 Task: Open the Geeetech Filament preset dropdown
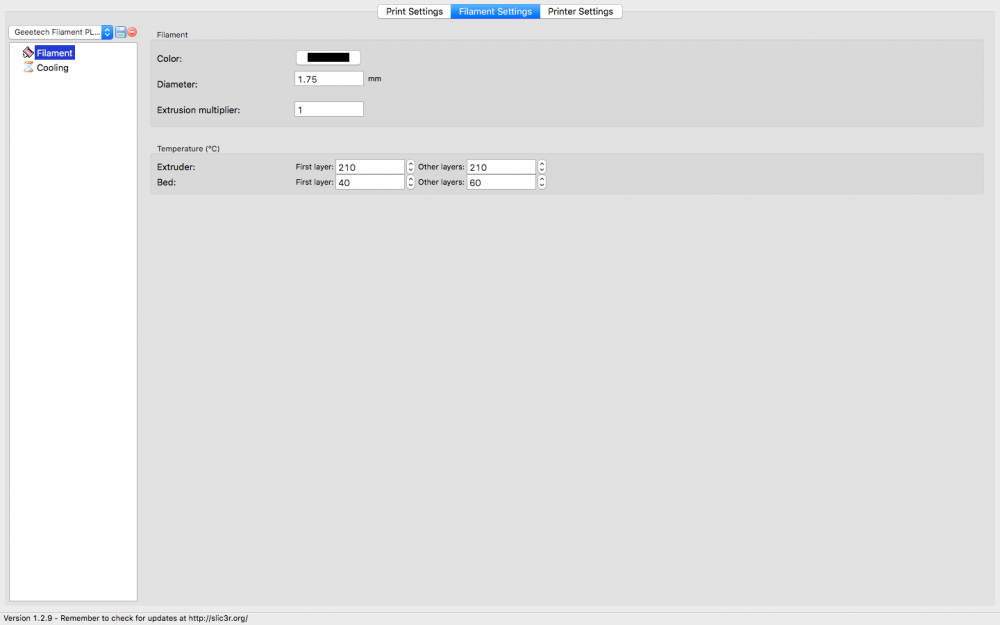61,32
